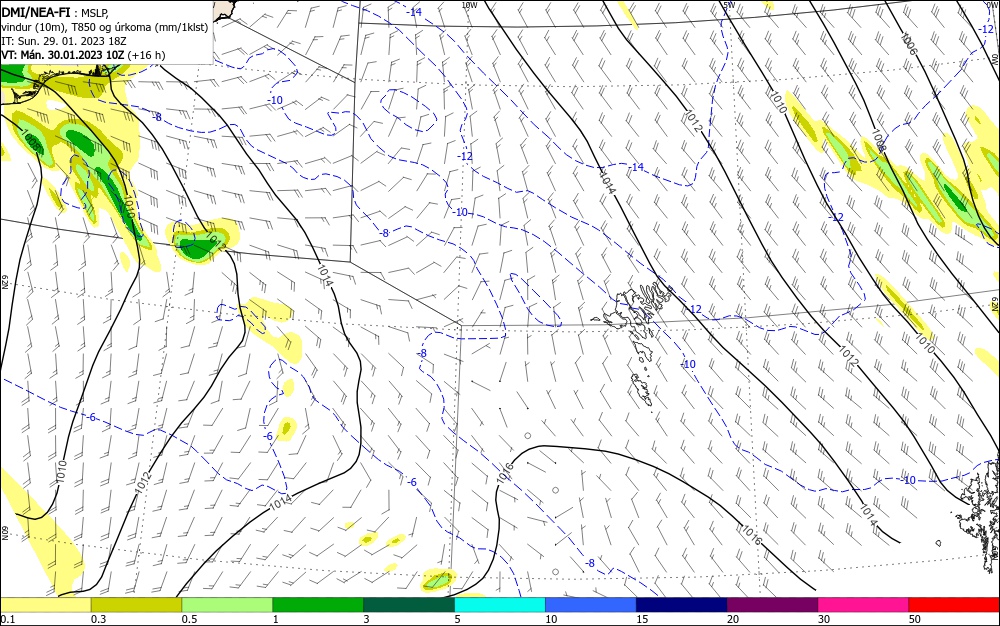Image resolution: width=1000 pixels, height=626 pixels.
Task: Pick the bright blue legend swatch between 10 and 15
Action: [591, 605]
